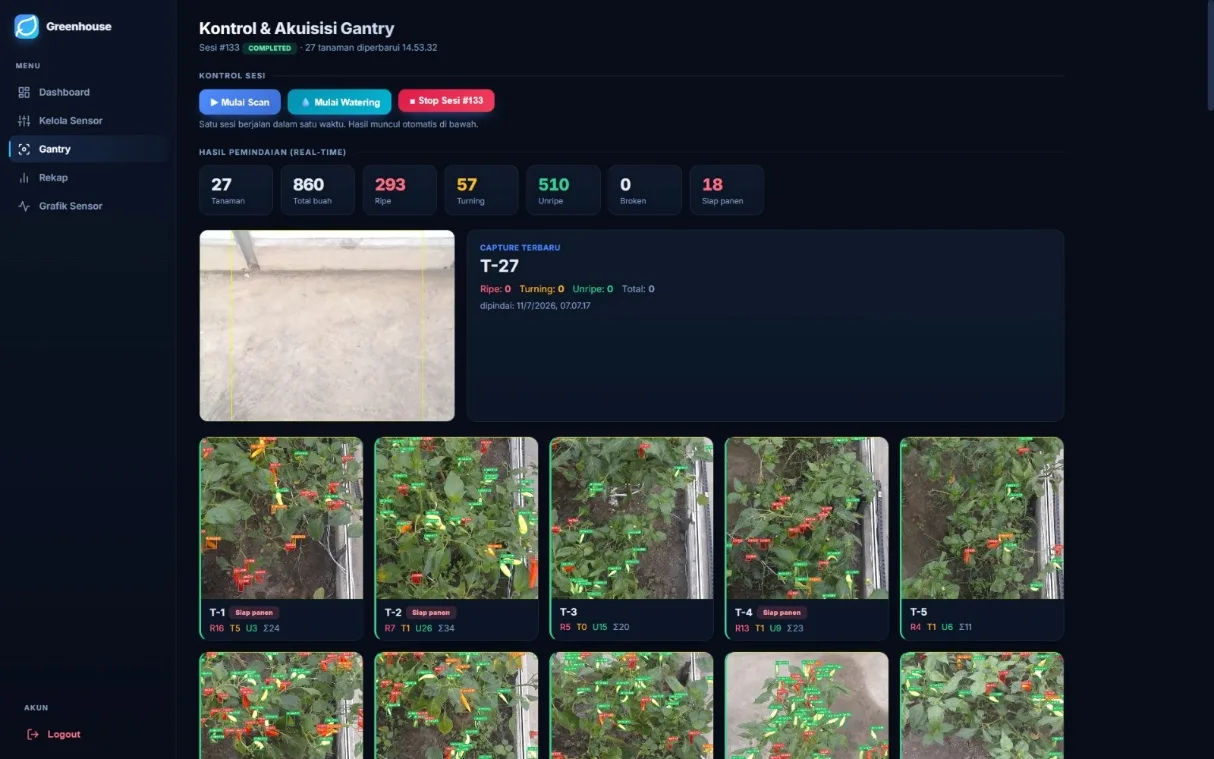Image resolution: width=1214 pixels, height=759 pixels.
Task: Click the R13 ripe count under T-4
Action: (742, 628)
